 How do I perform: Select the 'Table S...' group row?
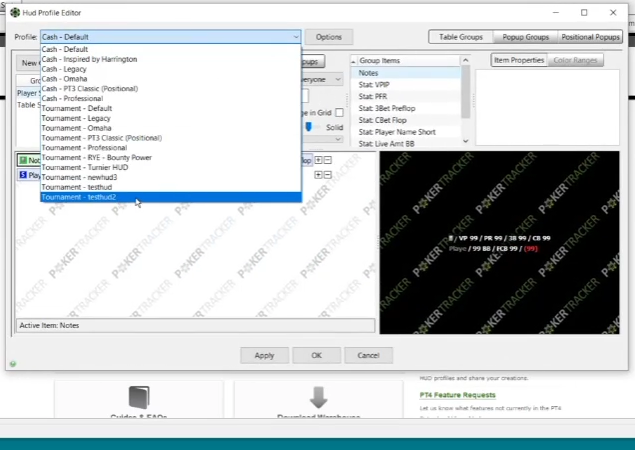point(29,105)
